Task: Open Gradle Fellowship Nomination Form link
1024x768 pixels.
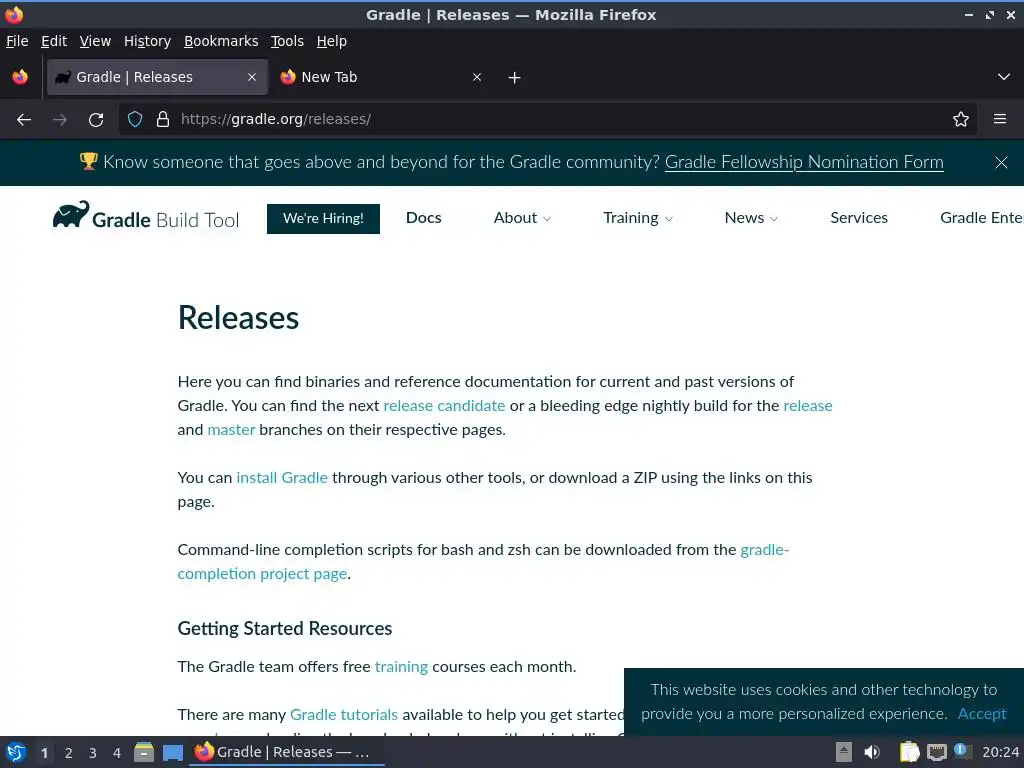Action: point(804,162)
